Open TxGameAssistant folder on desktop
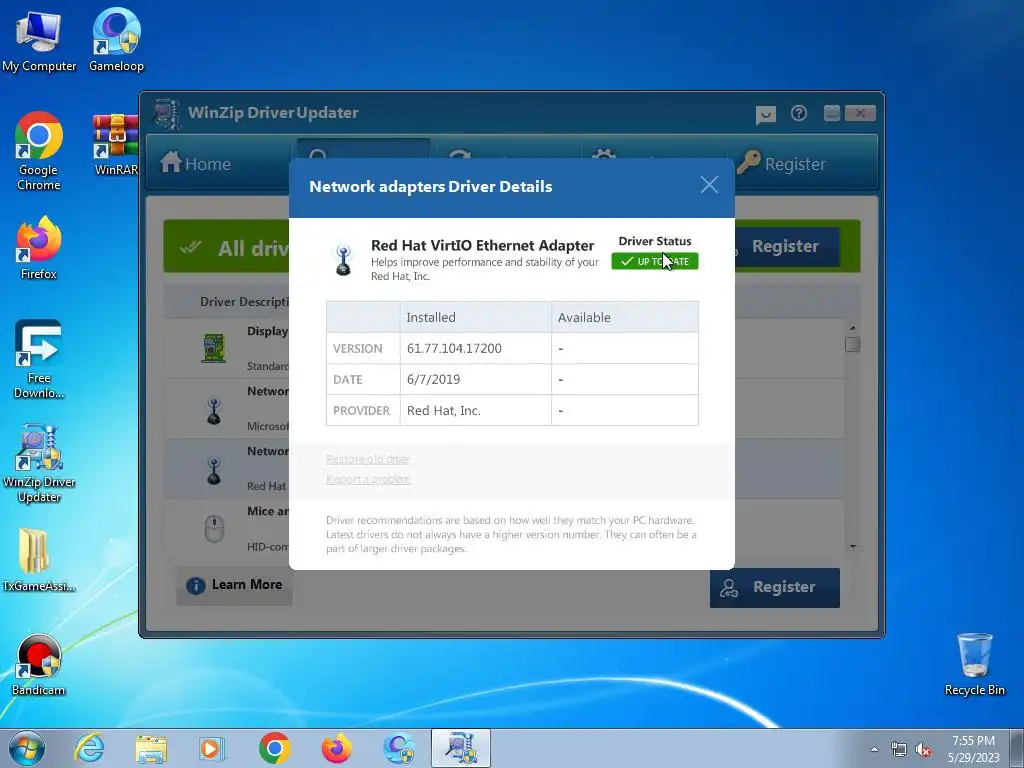Screen dimensions: 1024x768 click(39, 560)
